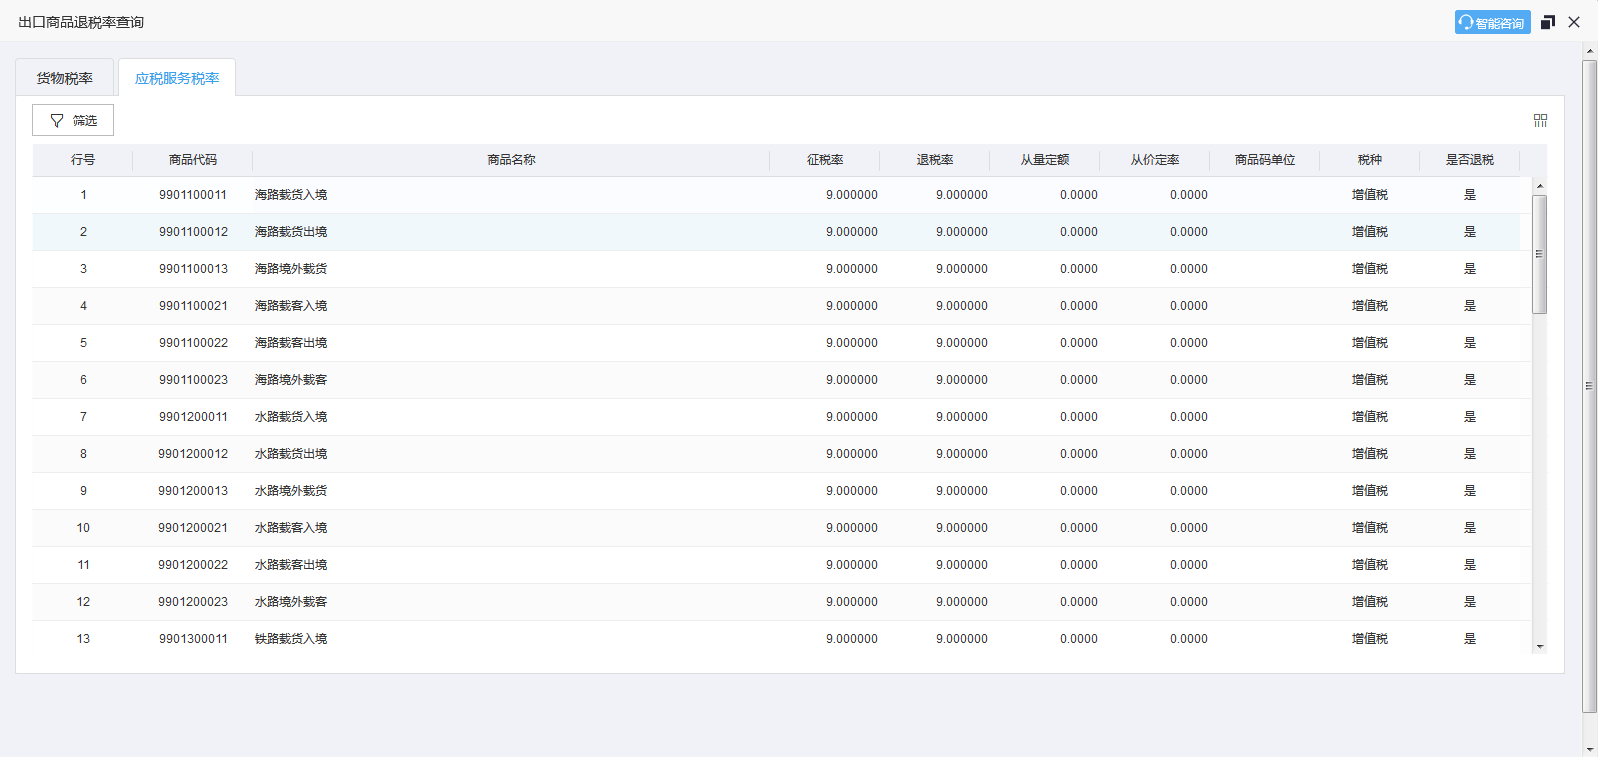Click the restore window icon
This screenshot has width=1598, height=757.
click(x=1548, y=22)
